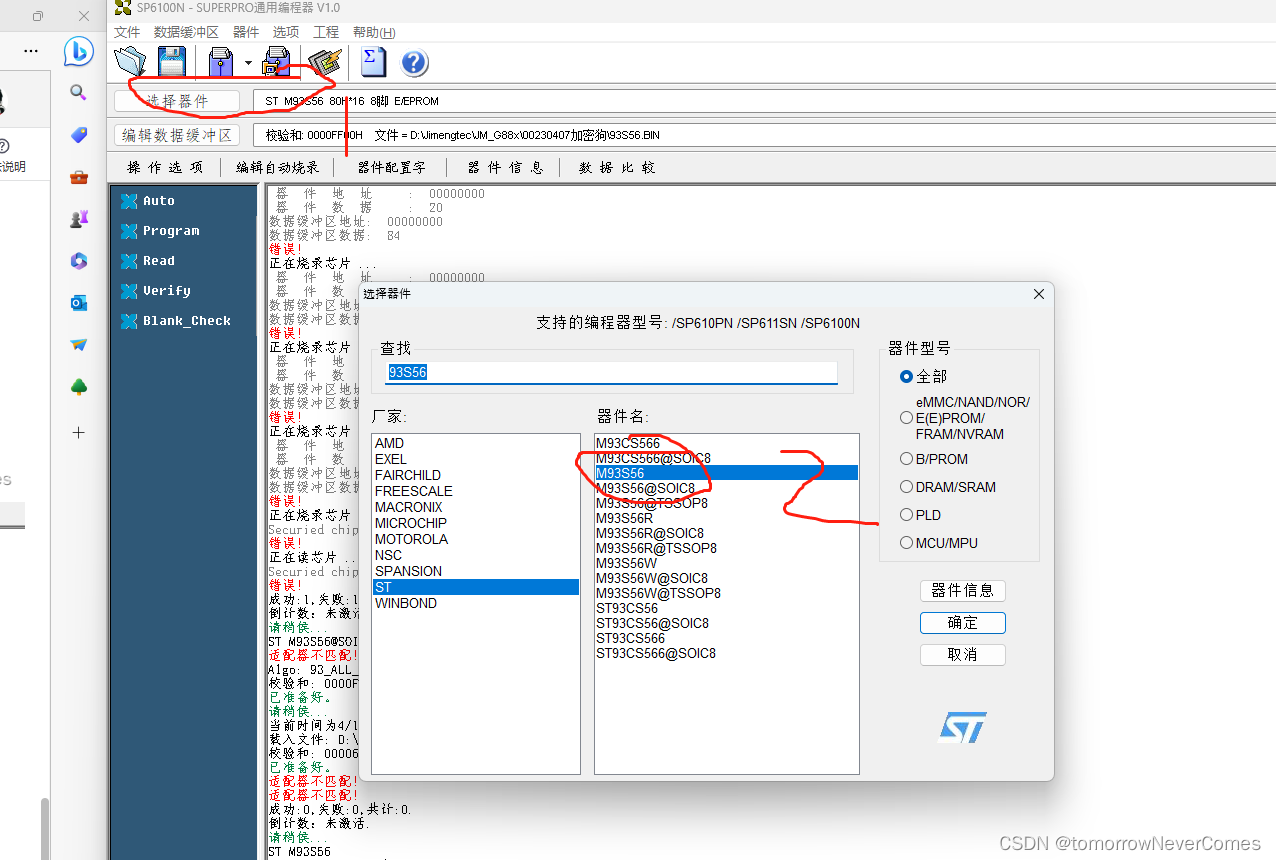Select device ST93CS566@SOIC8

pyautogui.click(x=726, y=653)
